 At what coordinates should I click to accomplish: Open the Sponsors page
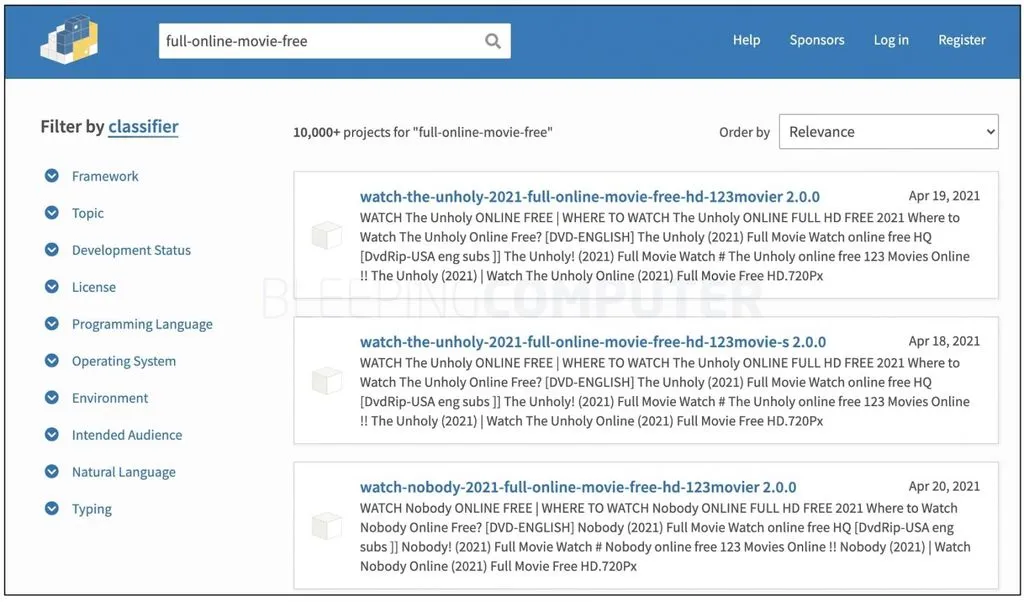pyautogui.click(x=817, y=40)
